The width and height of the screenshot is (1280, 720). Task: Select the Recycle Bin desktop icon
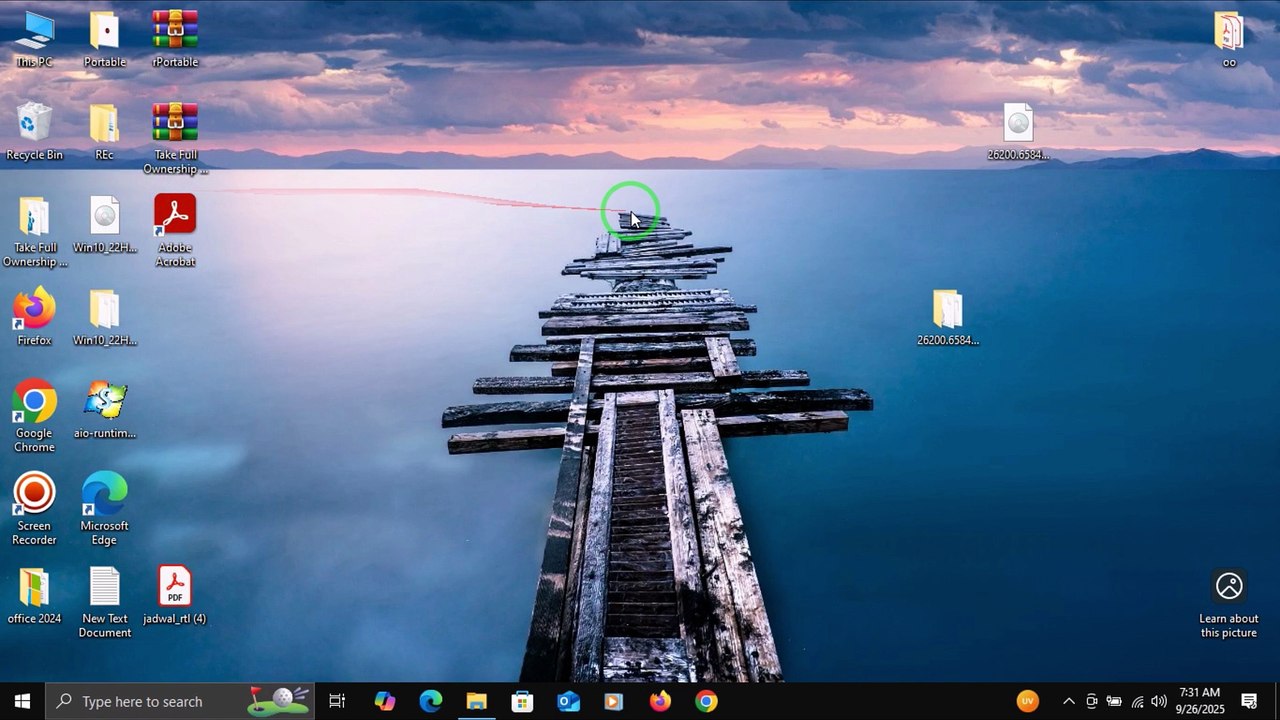click(34, 132)
